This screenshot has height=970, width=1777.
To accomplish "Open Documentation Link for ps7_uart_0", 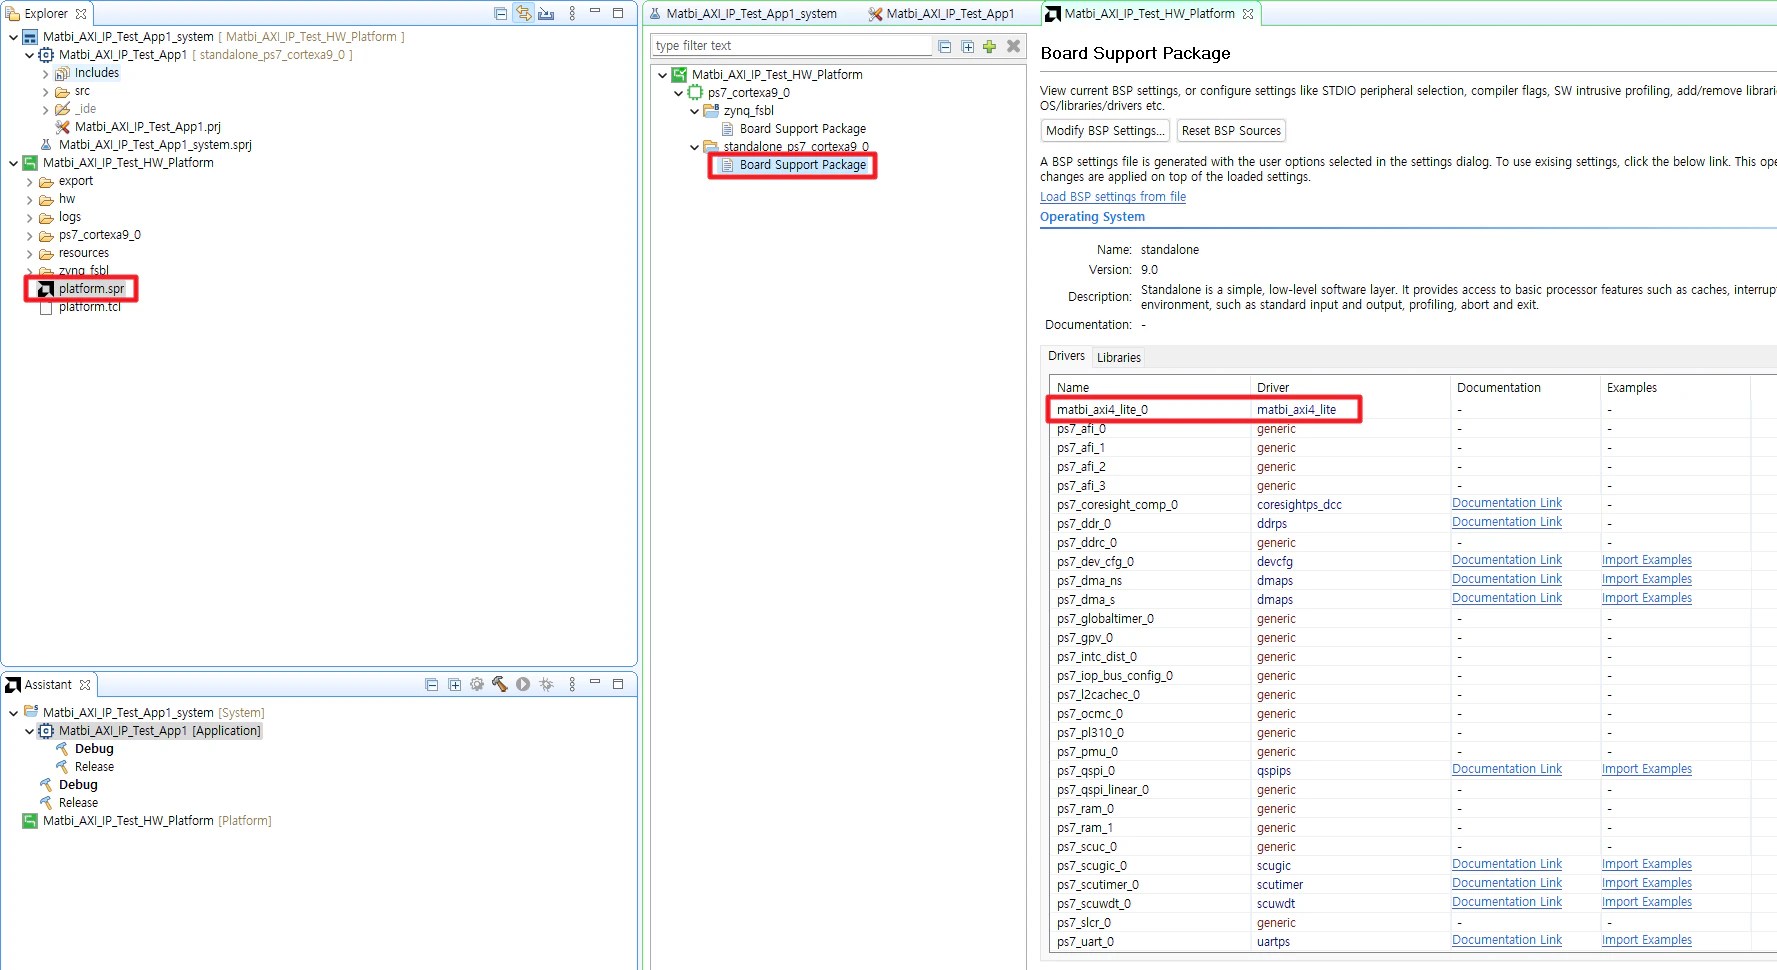I will point(1507,940).
